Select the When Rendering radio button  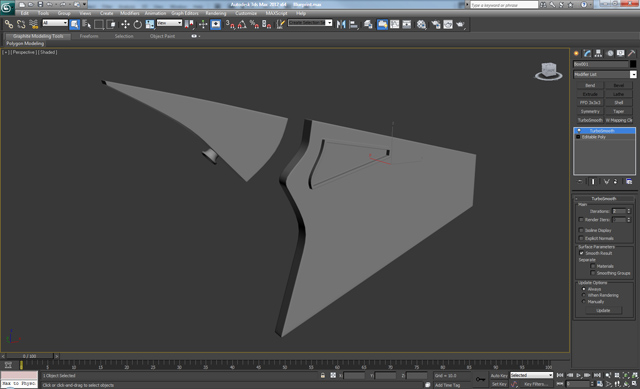(x=584, y=295)
